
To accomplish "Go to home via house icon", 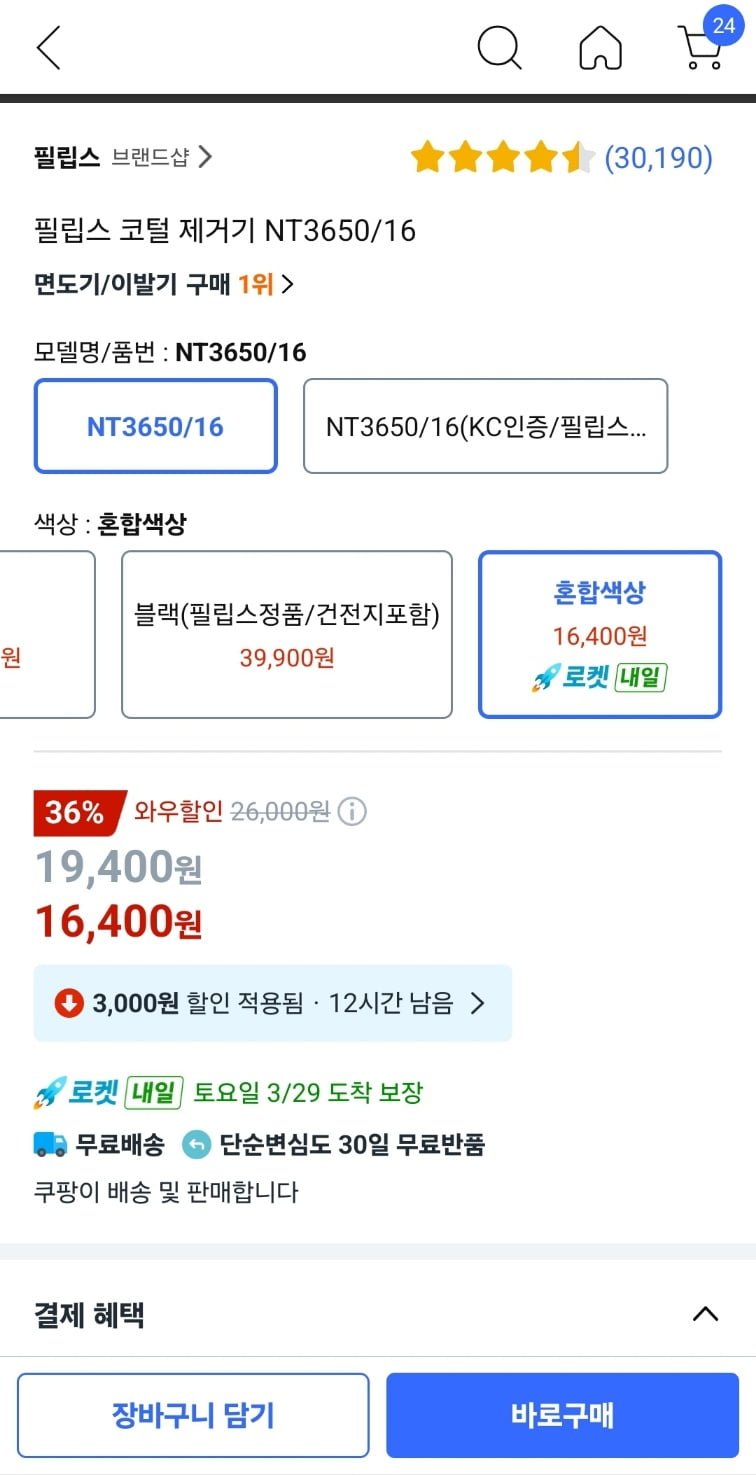I will (x=600, y=48).
